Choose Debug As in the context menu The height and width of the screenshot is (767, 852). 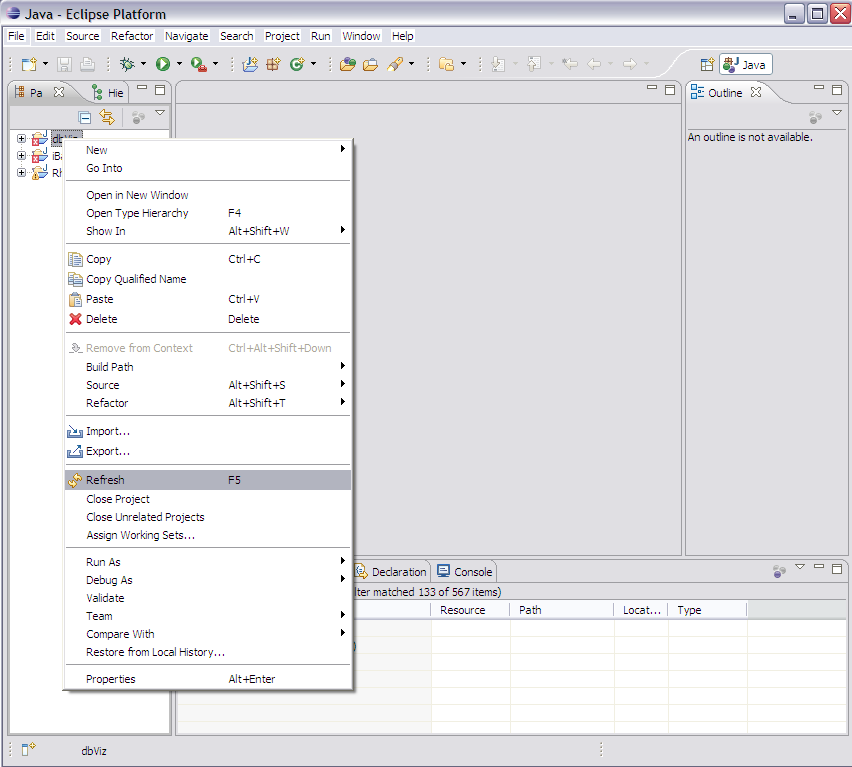pos(208,580)
